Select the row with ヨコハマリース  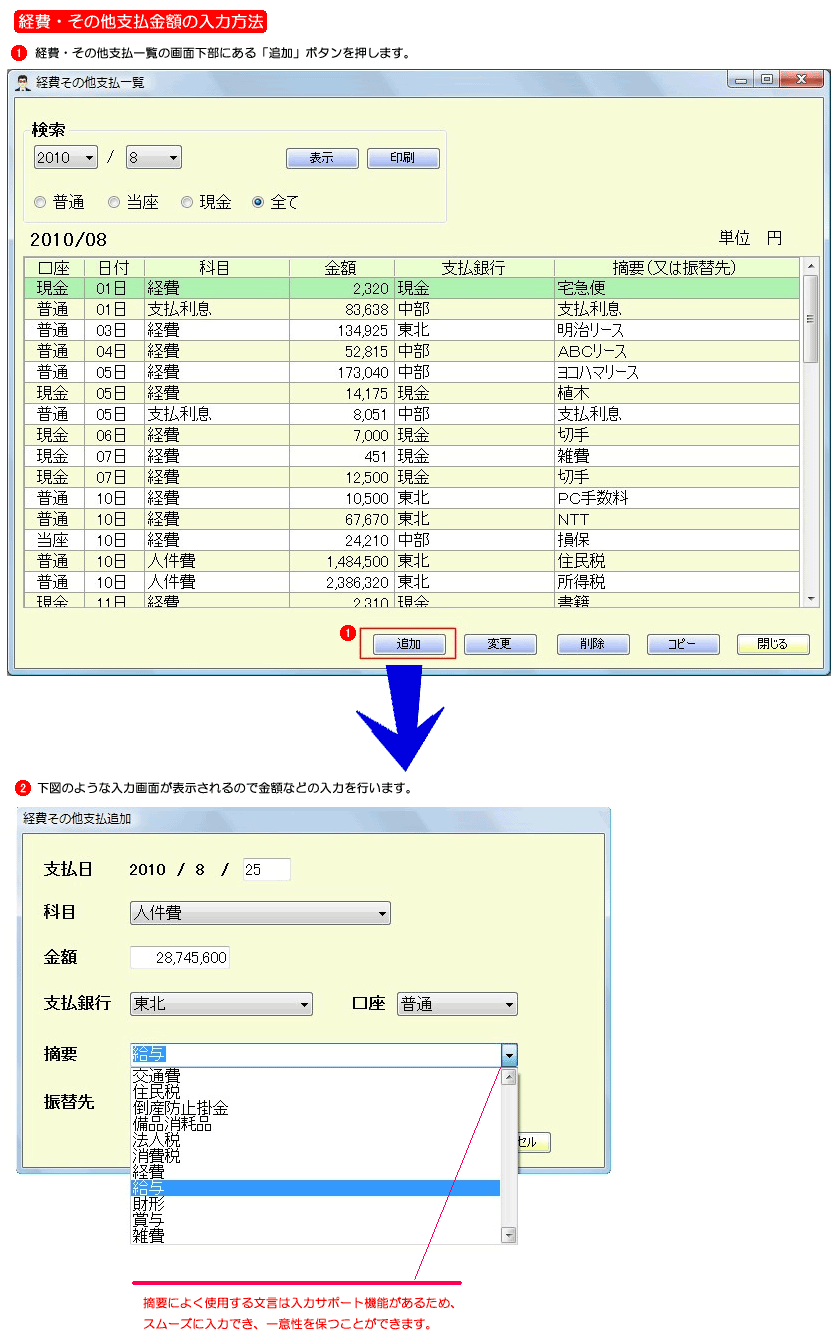point(412,372)
